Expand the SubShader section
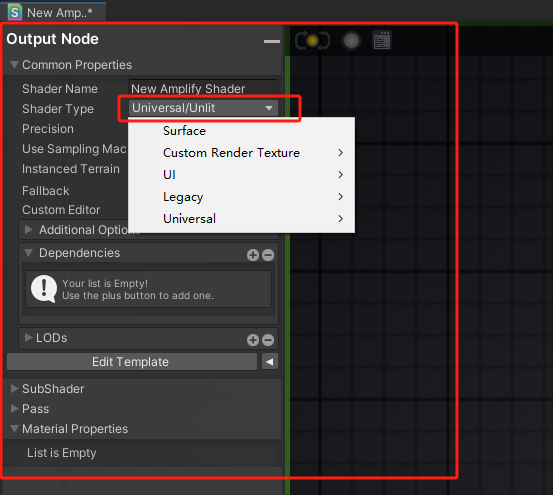The image size is (553, 495). click(14, 389)
